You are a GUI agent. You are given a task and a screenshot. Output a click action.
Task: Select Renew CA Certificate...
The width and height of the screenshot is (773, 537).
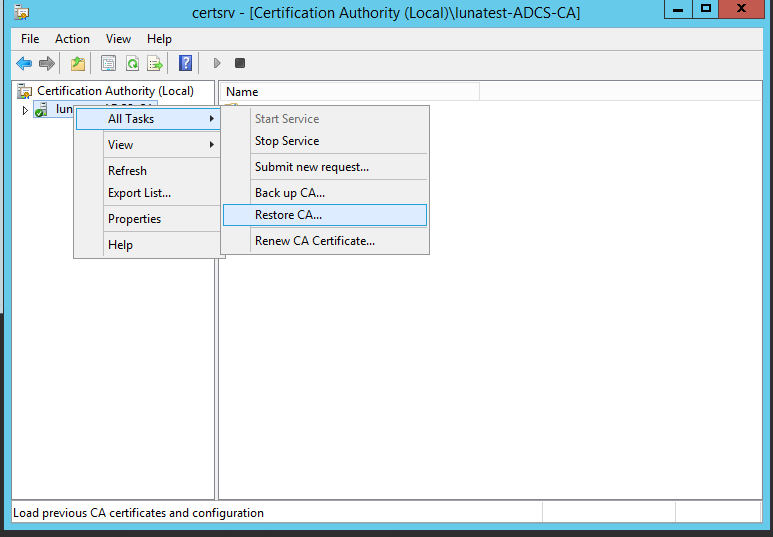coord(325,241)
